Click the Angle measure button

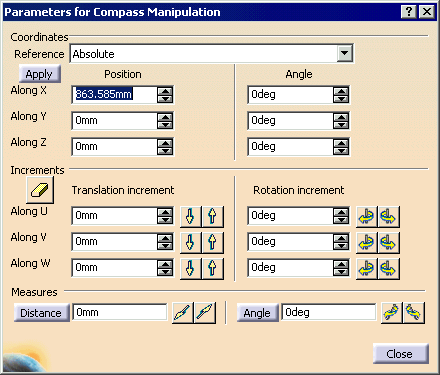tap(257, 313)
